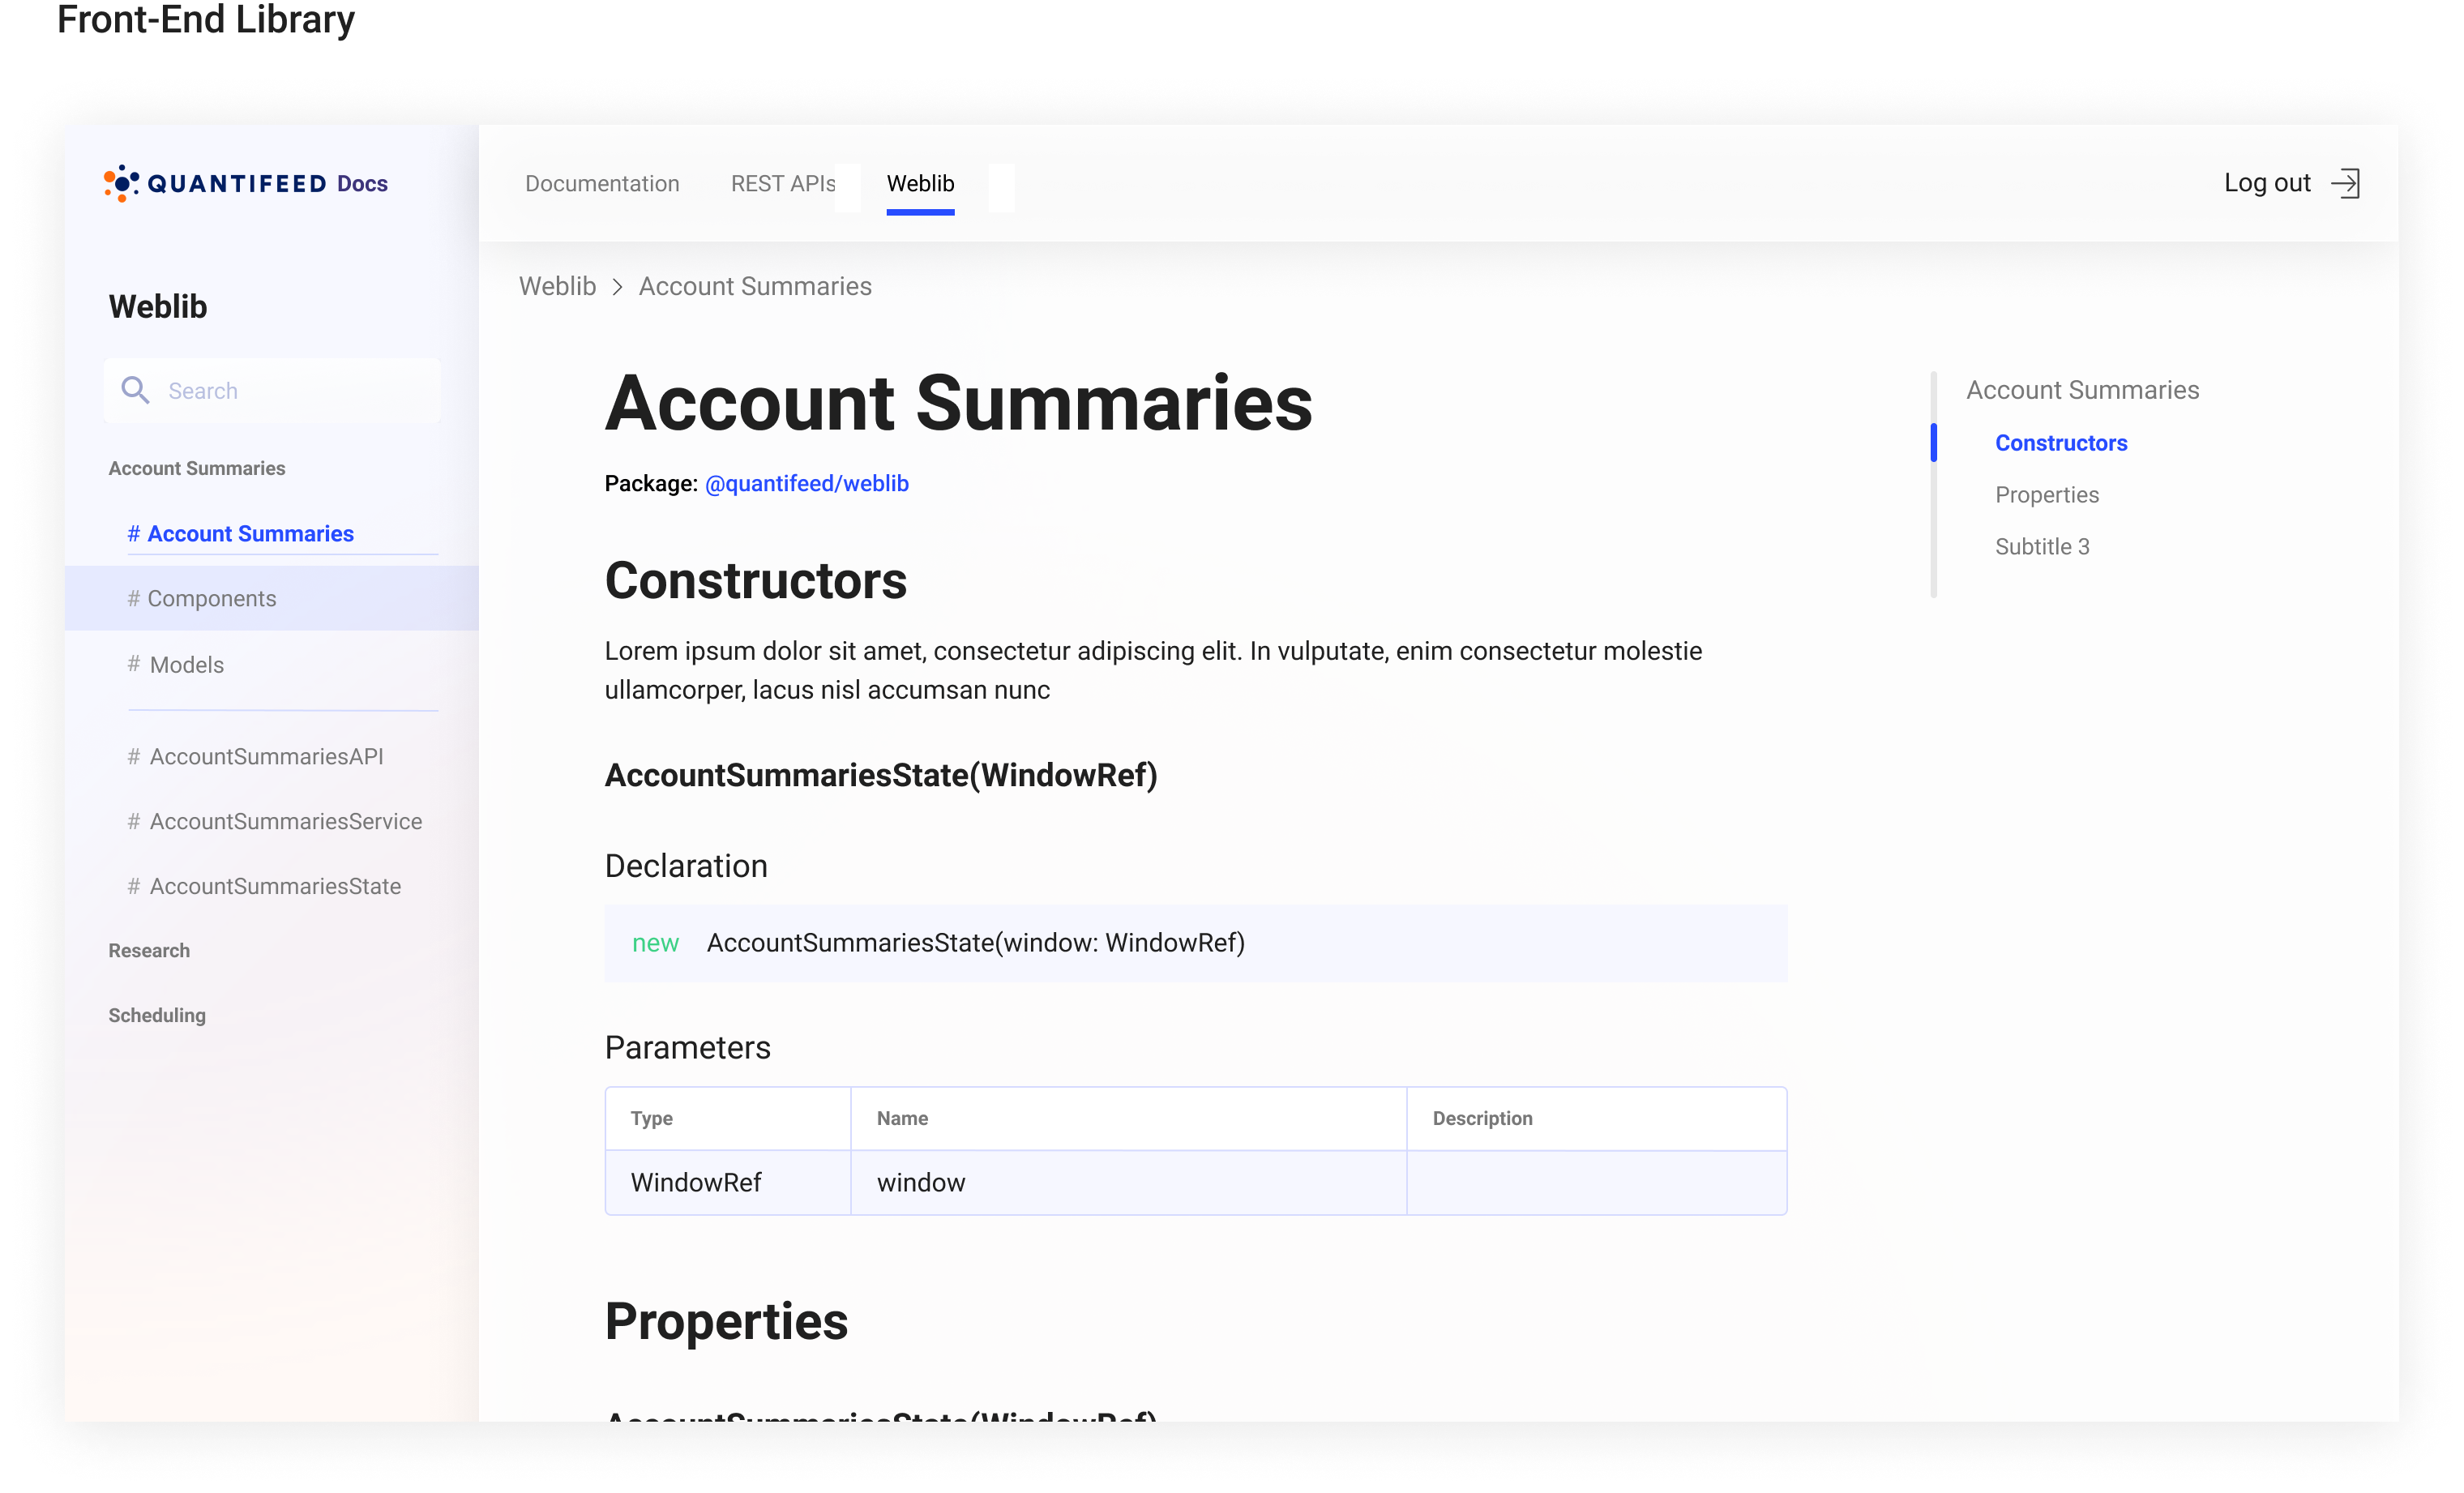Open AccountSummariesService in the sidebar
2464x1493 pixels.
(285, 822)
